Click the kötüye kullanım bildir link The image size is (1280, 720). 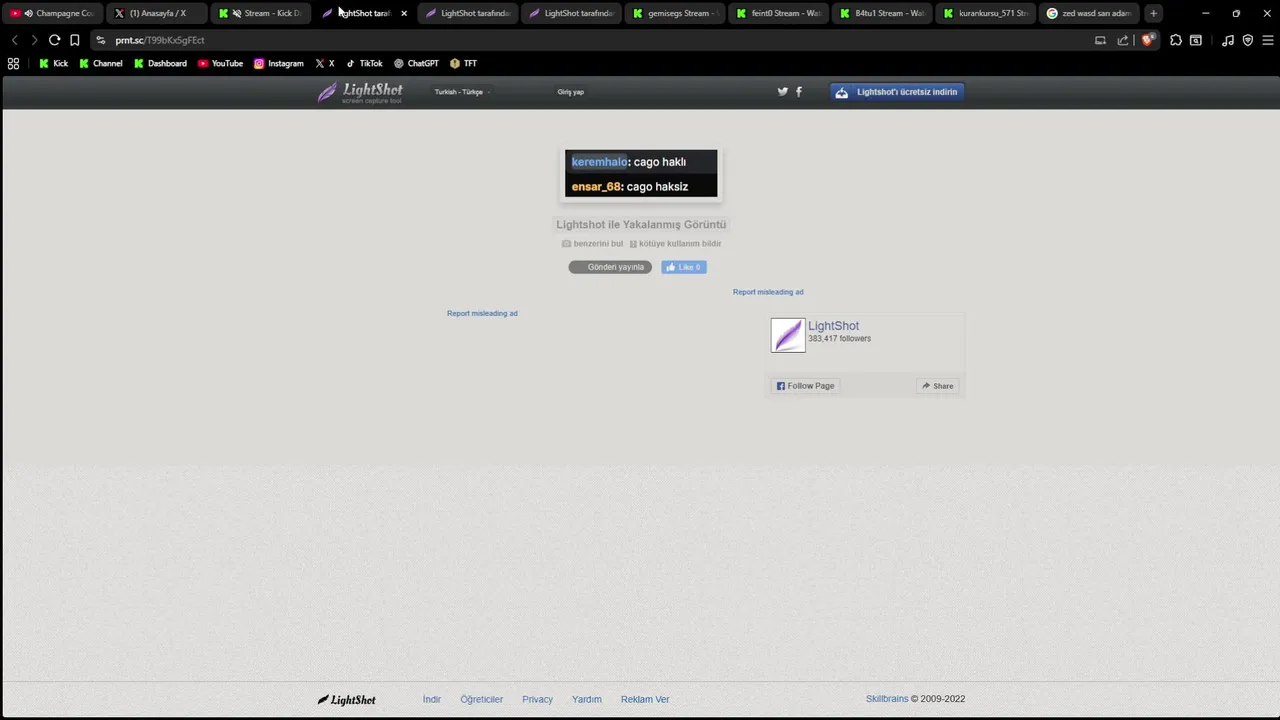tap(675, 244)
